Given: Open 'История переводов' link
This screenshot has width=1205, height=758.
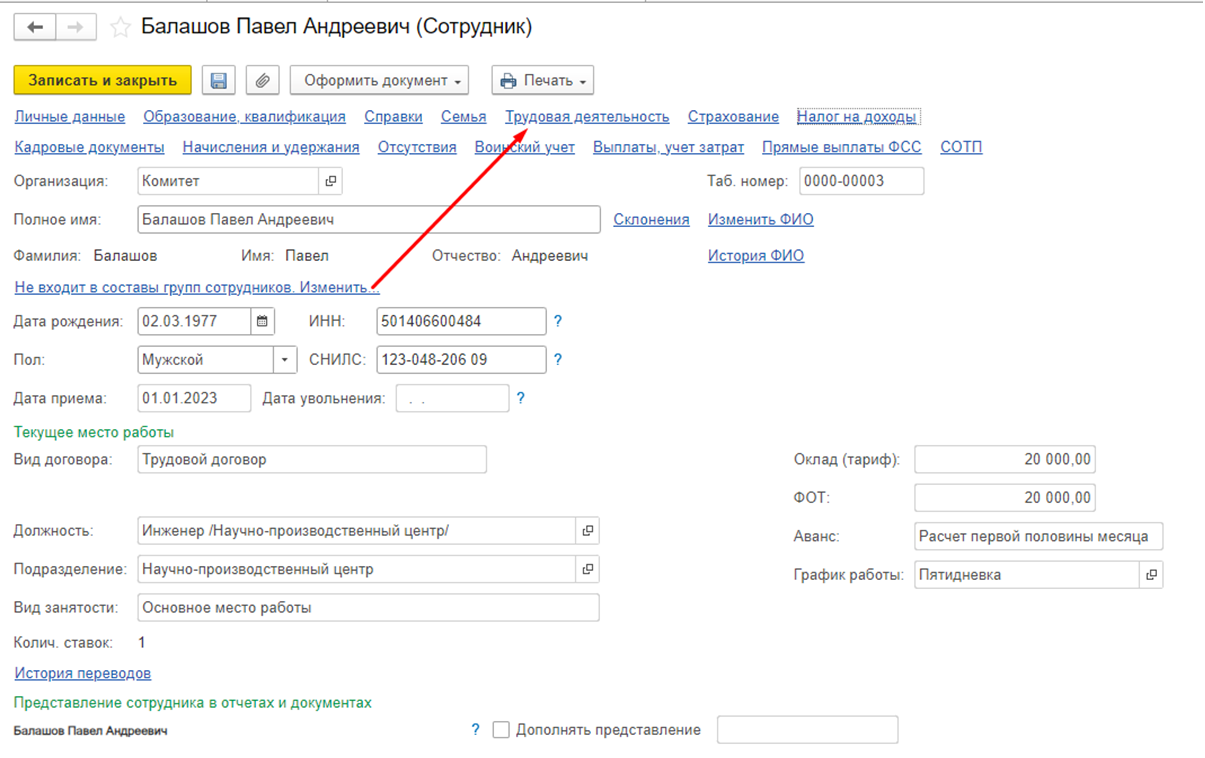Looking at the screenshot, I should pyautogui.click(x=82, y=673).
